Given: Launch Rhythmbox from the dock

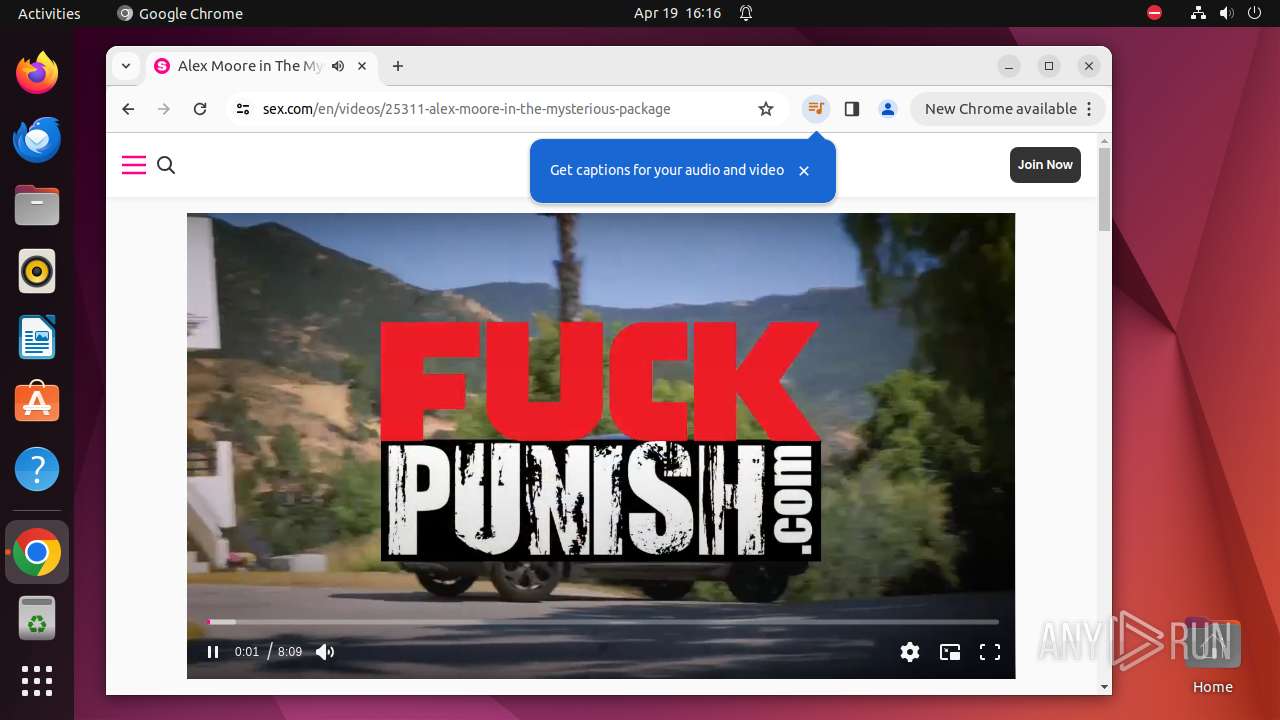Looking at the screenshot, I should (x=37, y=271).
